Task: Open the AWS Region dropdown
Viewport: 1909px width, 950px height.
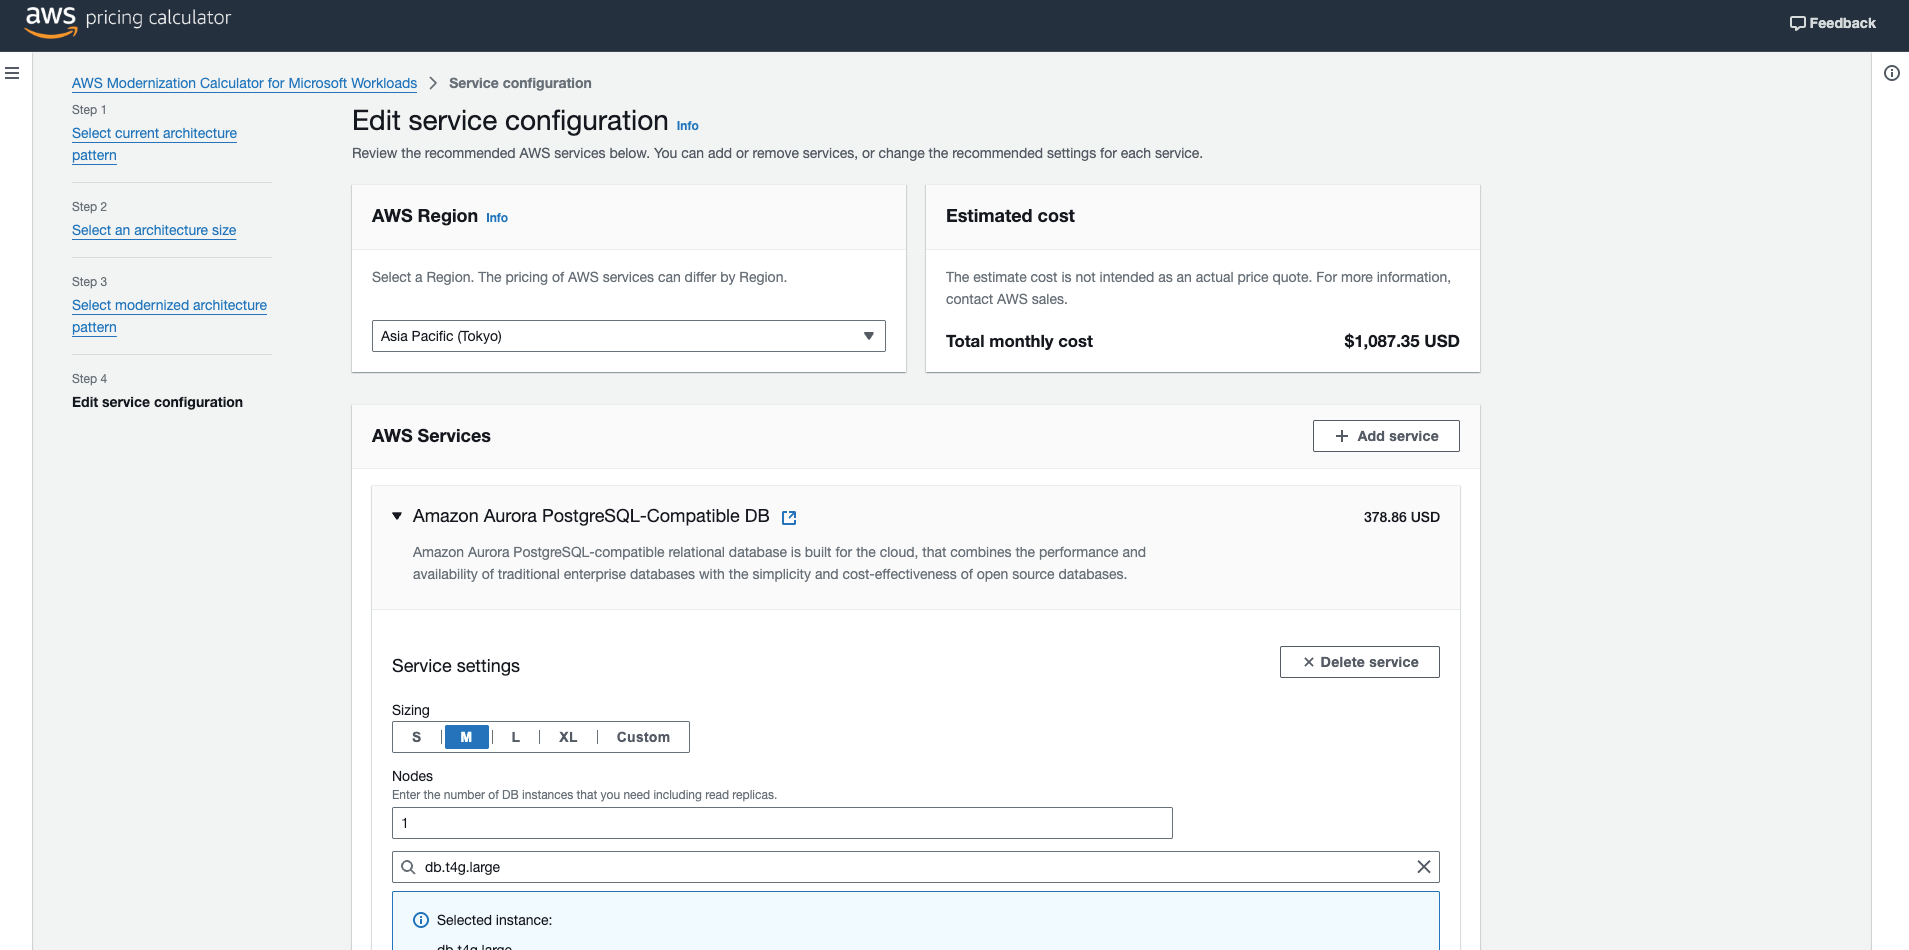Action: point(628,336)
